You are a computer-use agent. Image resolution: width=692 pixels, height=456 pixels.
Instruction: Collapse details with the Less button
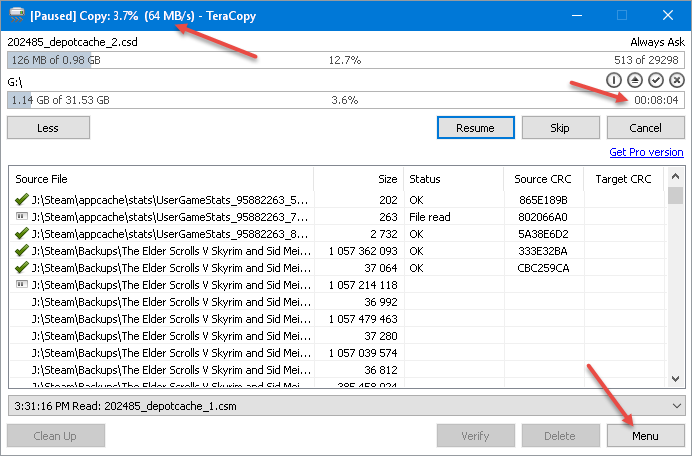pyautogui.click(x=48, y=128)
